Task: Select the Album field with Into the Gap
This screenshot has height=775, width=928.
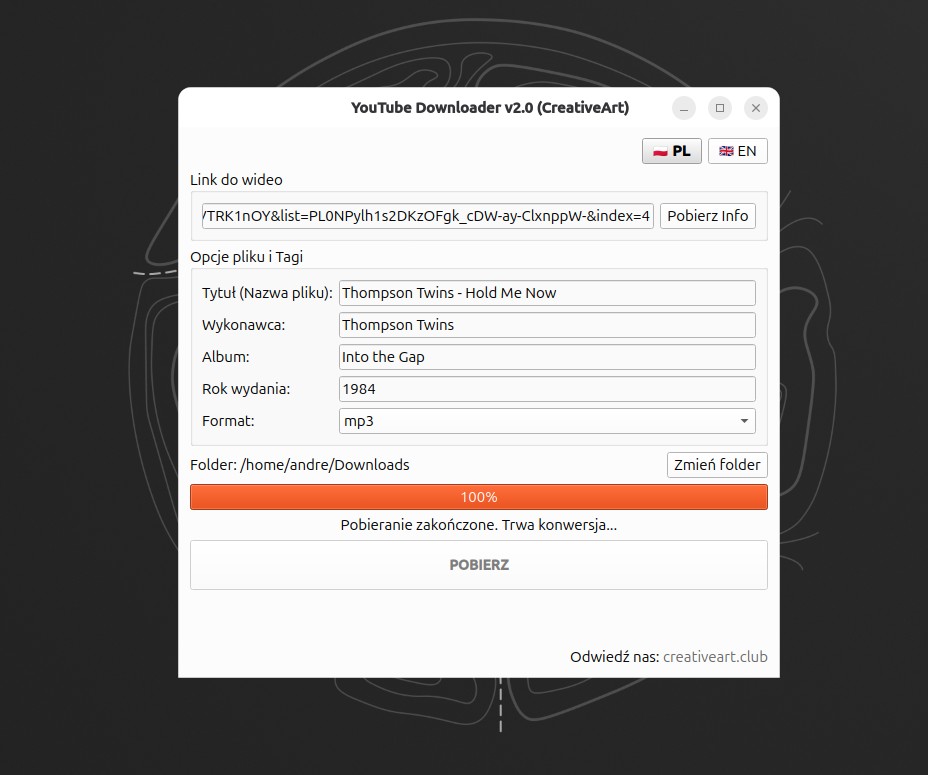Action: [x=547, y=357]
